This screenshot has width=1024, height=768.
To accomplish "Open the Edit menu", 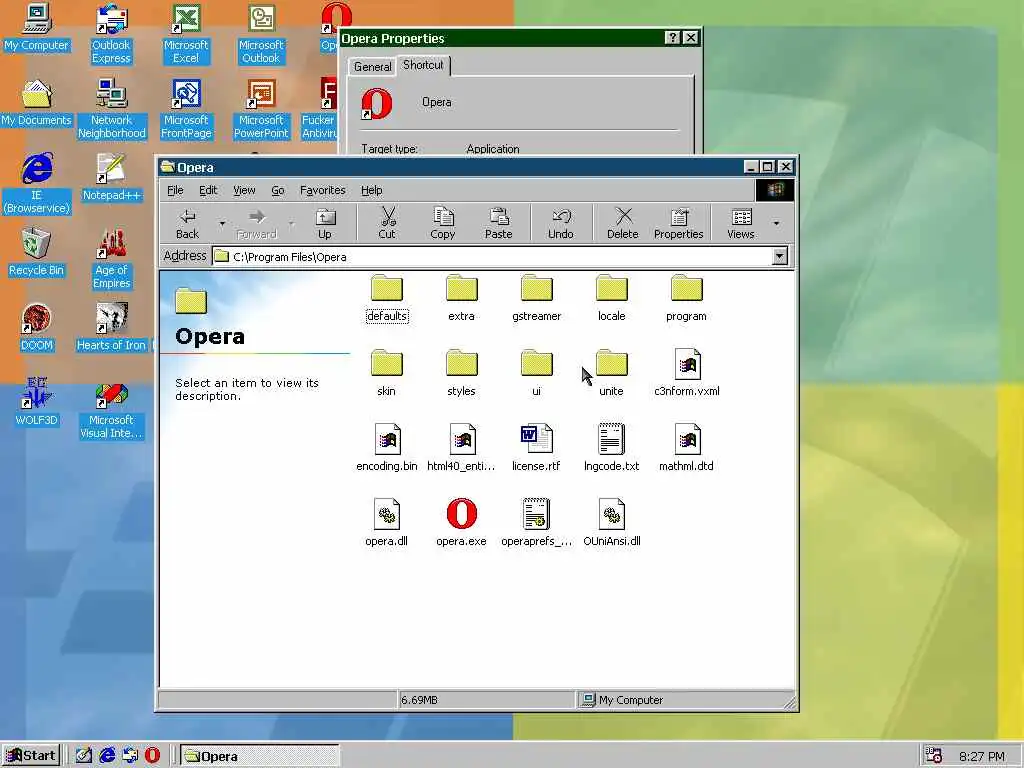I will pyautogui.click(x=208, y=190).
